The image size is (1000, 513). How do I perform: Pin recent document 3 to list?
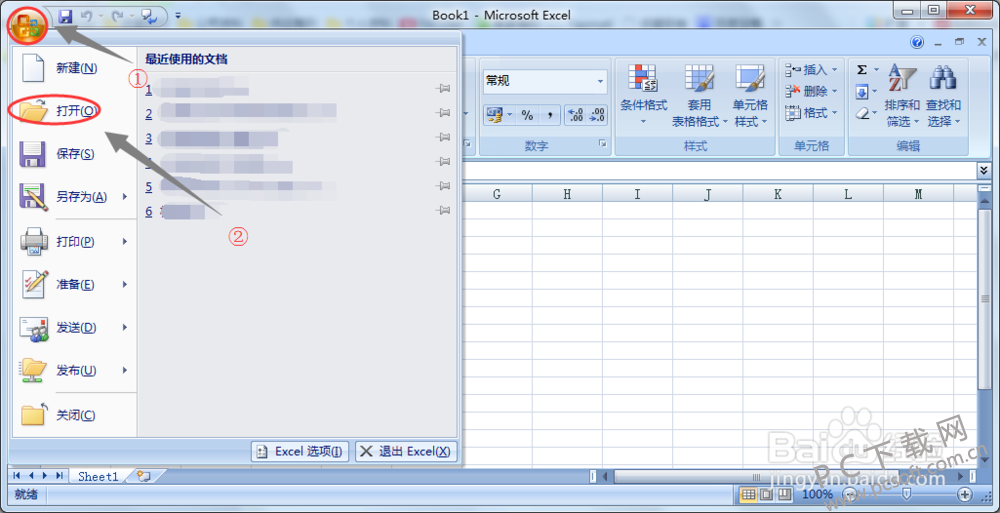pos(443,138)
